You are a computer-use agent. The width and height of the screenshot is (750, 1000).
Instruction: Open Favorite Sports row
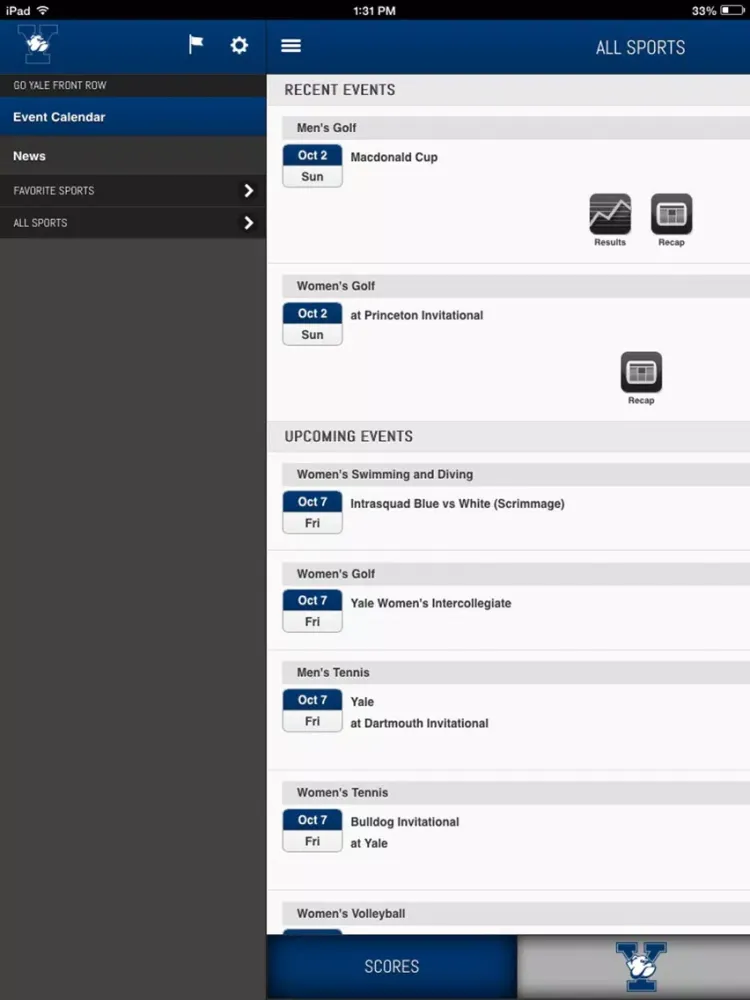pos(133,191)
